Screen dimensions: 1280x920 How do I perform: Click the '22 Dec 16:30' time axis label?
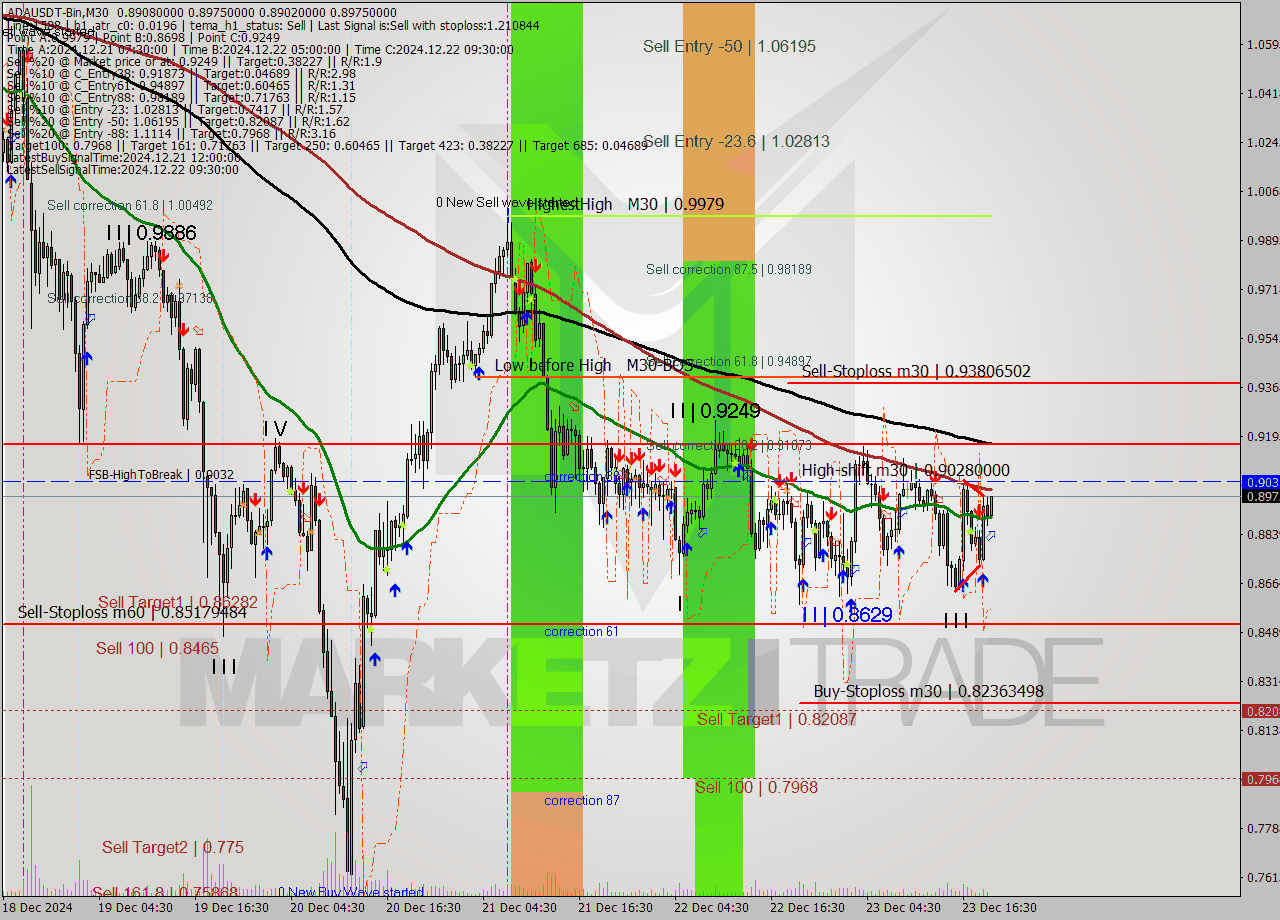(x=807, y=908)
